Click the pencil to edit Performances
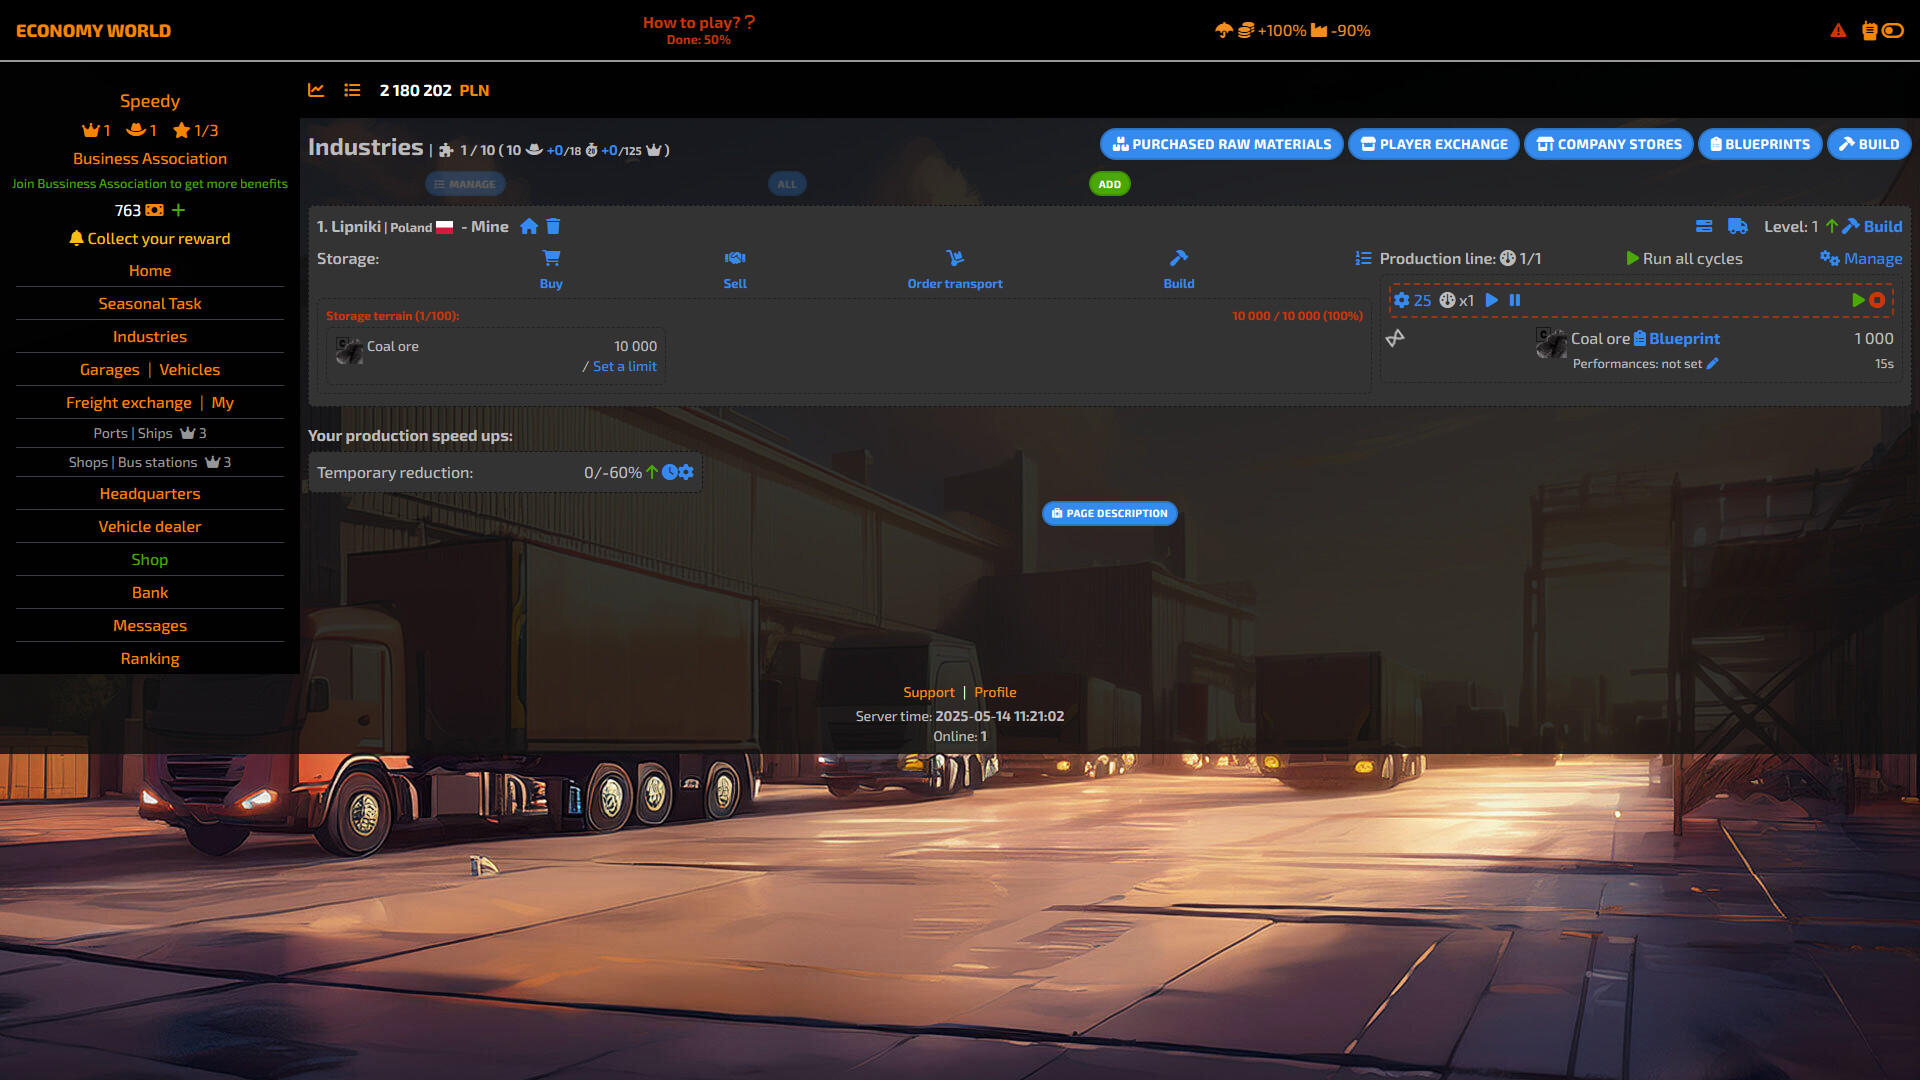Screen dimensions: 1920x1080 (x=1713, y=364)
